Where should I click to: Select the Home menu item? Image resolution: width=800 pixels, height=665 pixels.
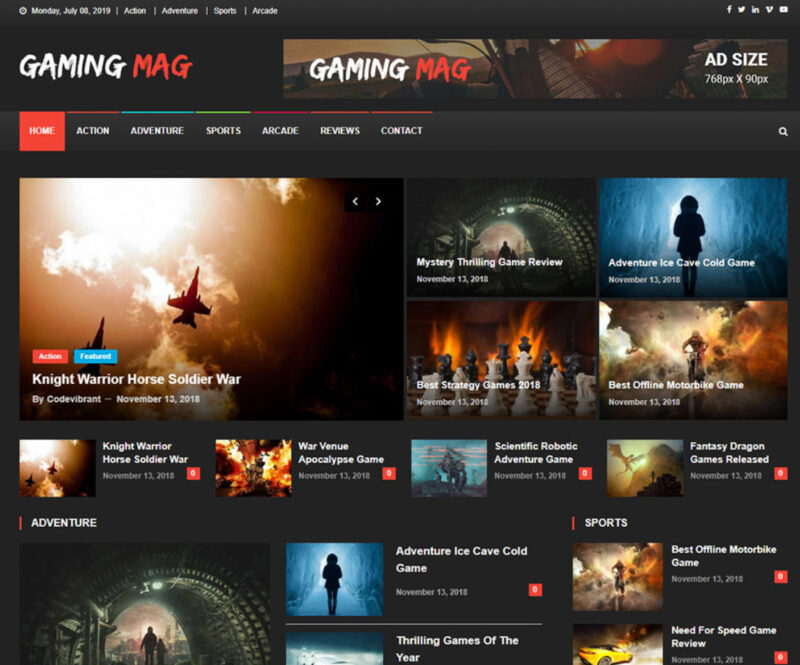(x=42, y=131)
